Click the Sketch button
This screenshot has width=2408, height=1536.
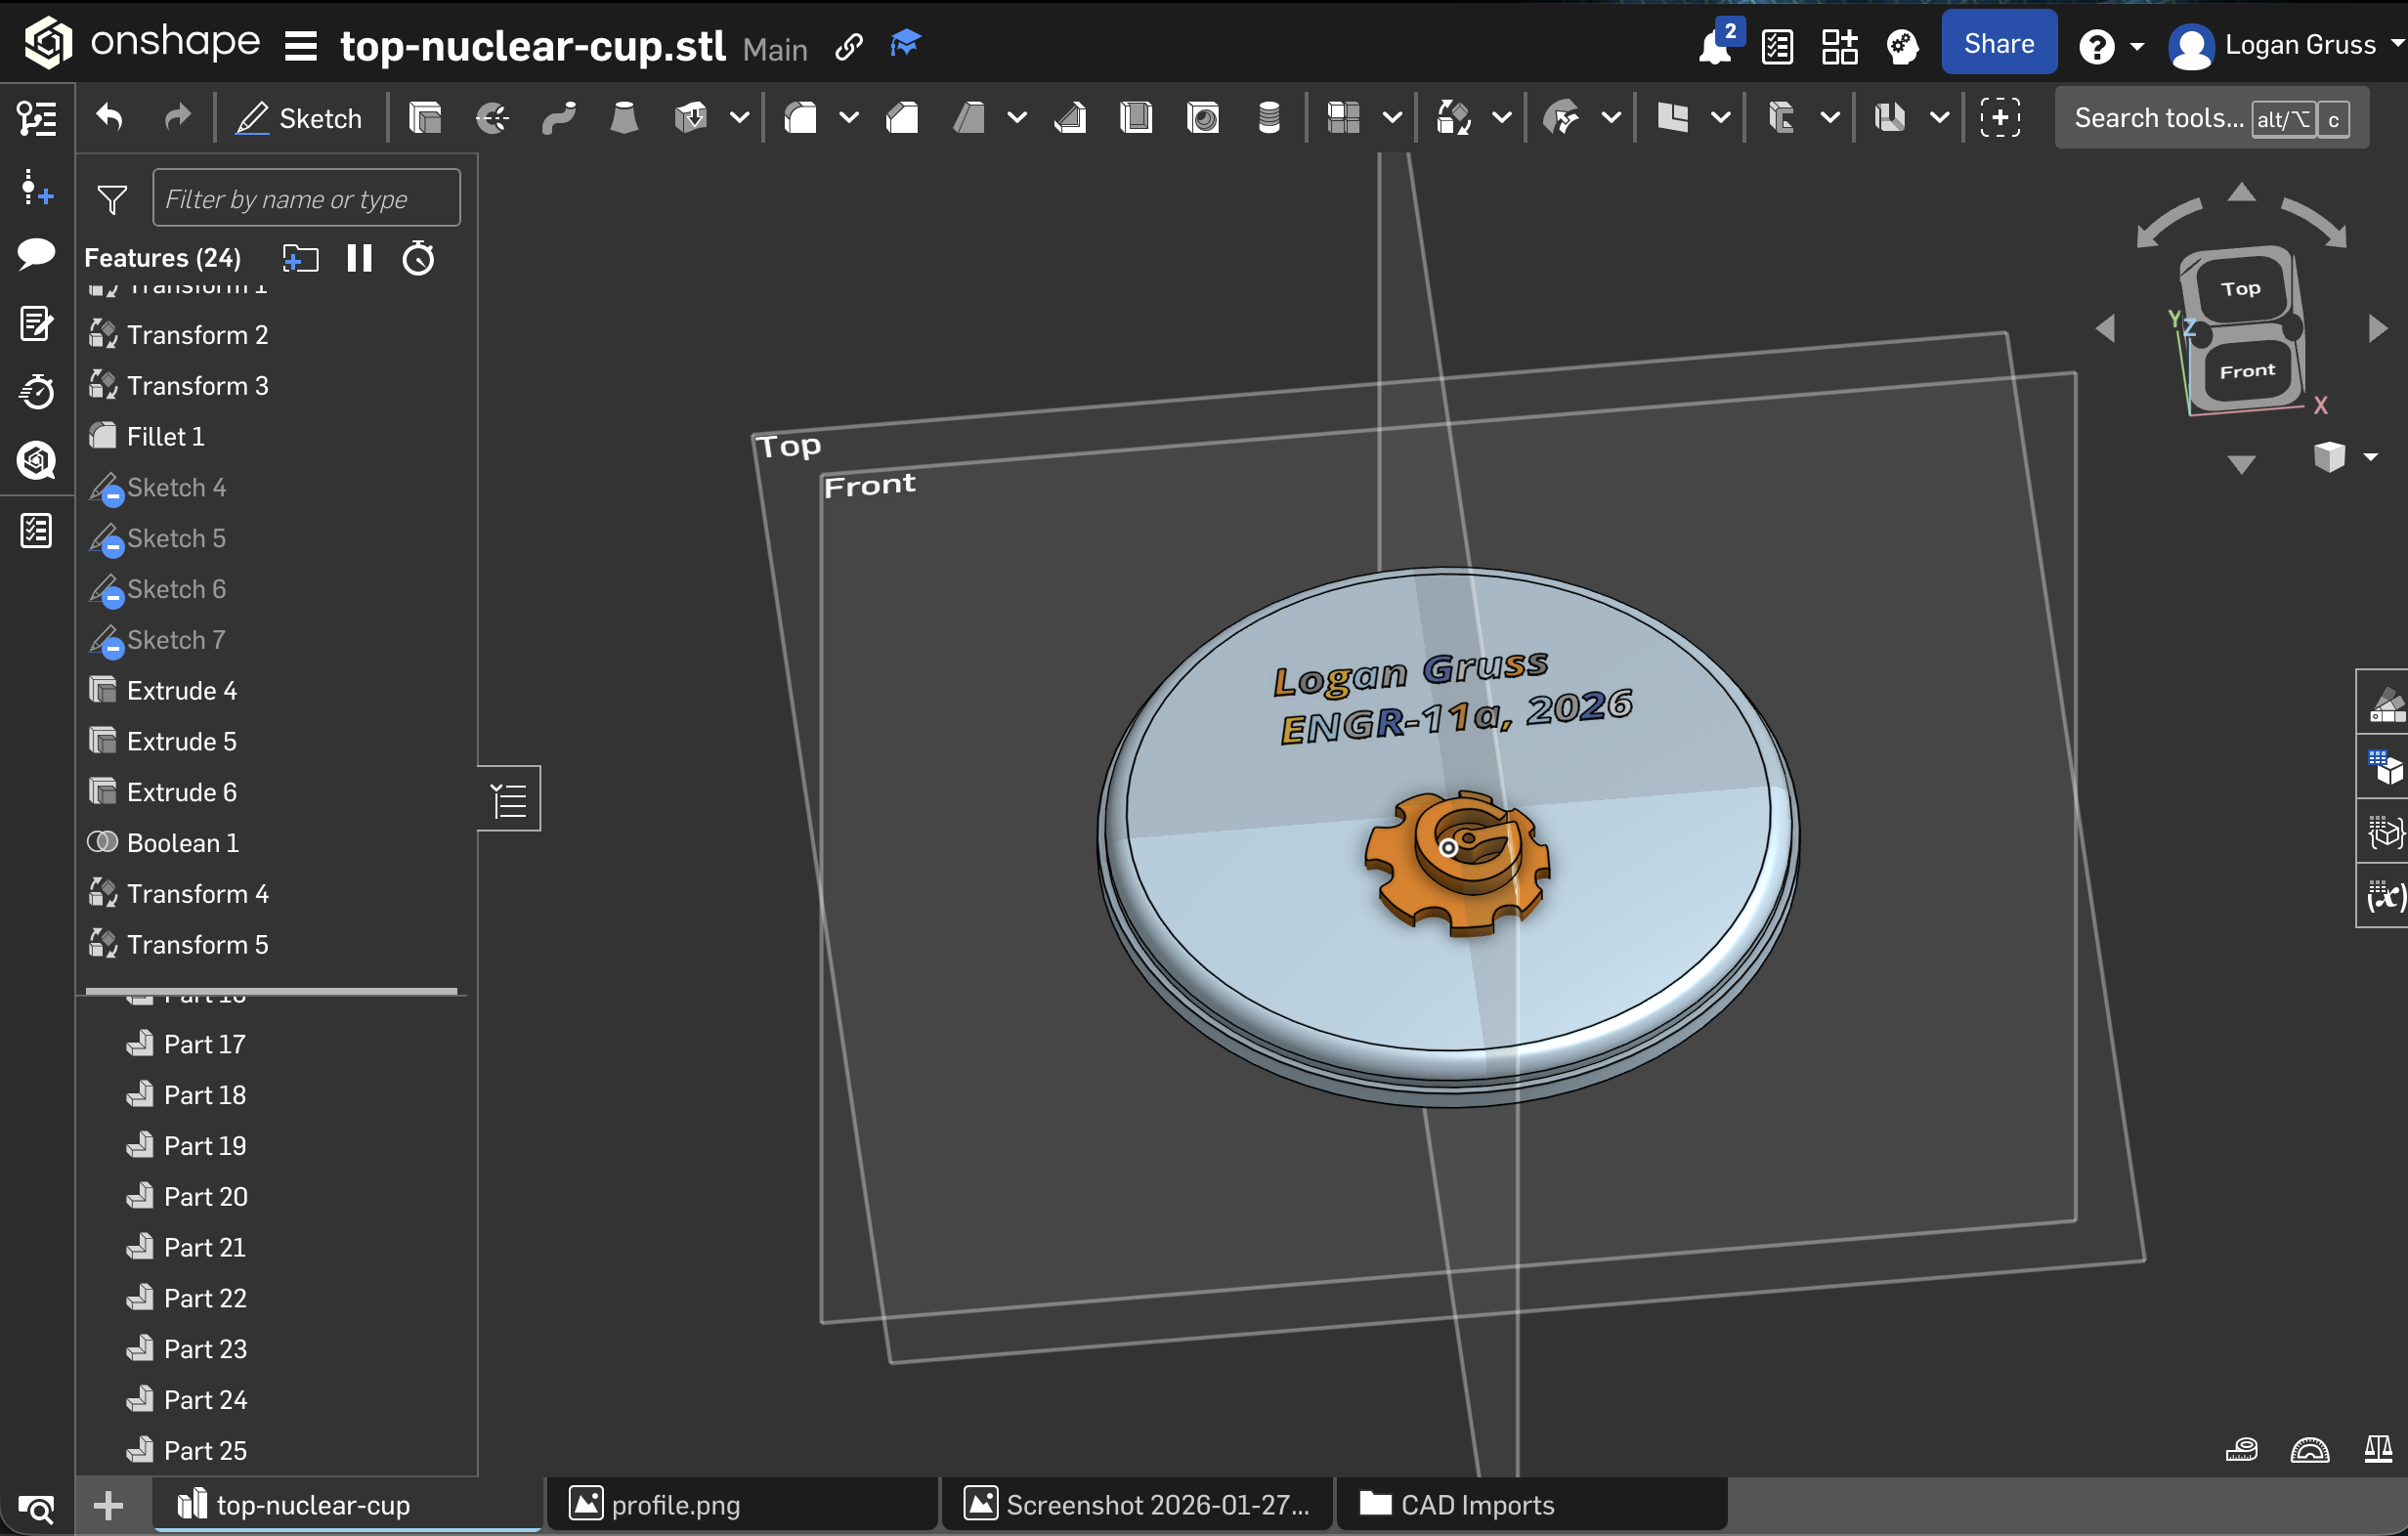tap(300, 118)
